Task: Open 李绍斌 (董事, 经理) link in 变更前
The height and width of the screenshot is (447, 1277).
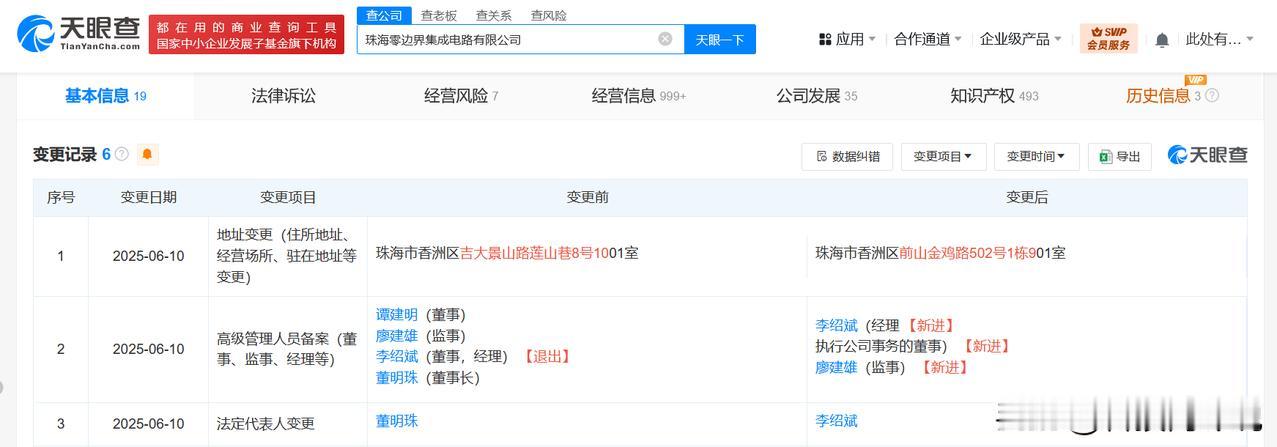Action: [x=397, y=357]
